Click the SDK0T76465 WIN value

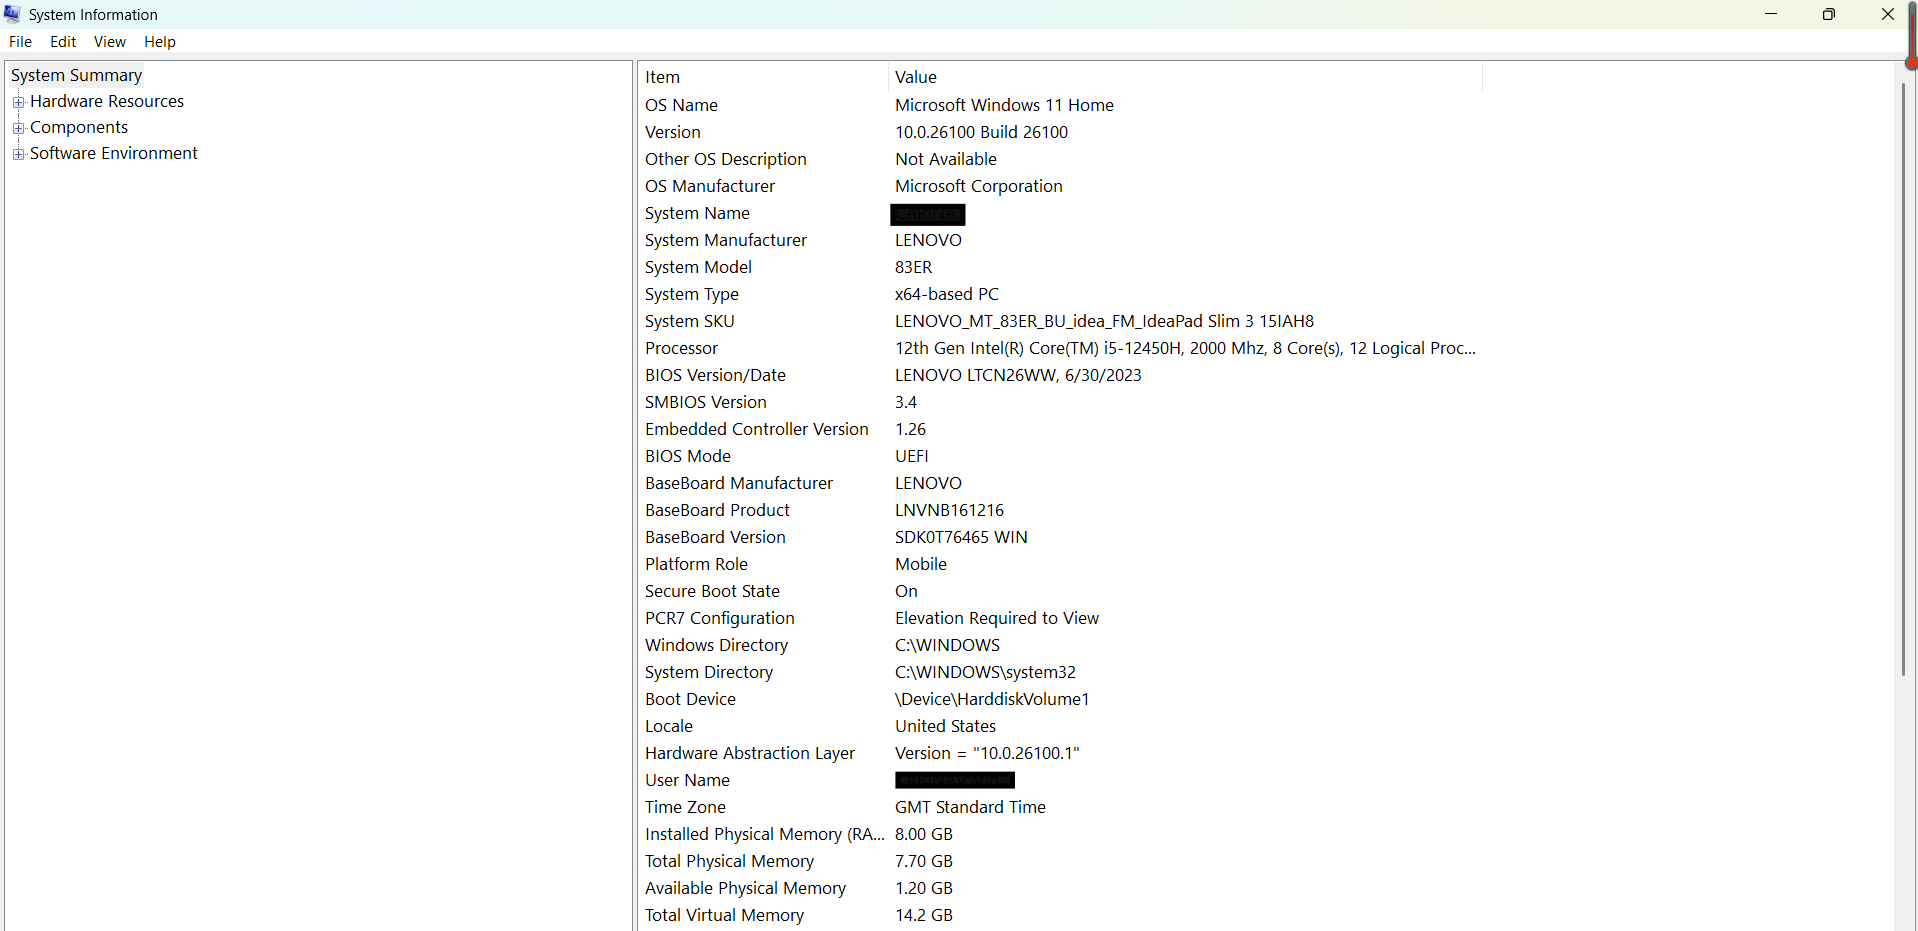(961, 537)
